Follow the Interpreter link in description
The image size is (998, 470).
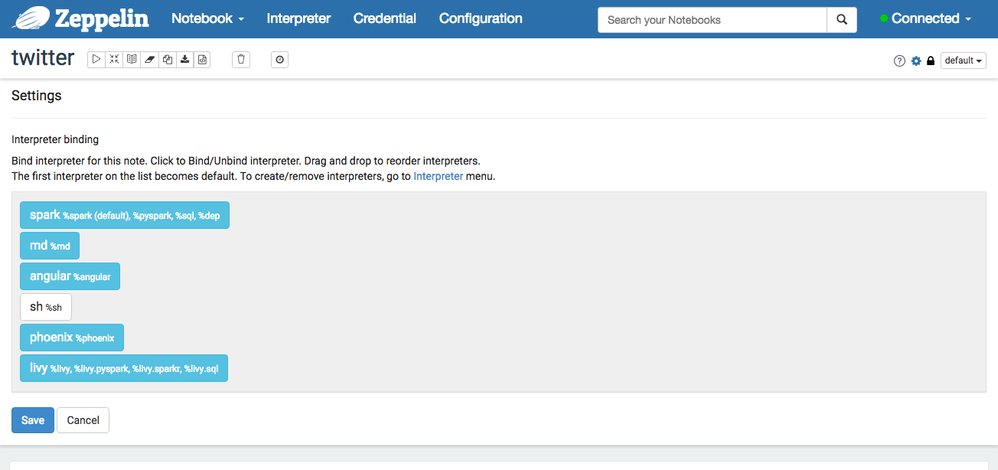click(x=438, y=176)
